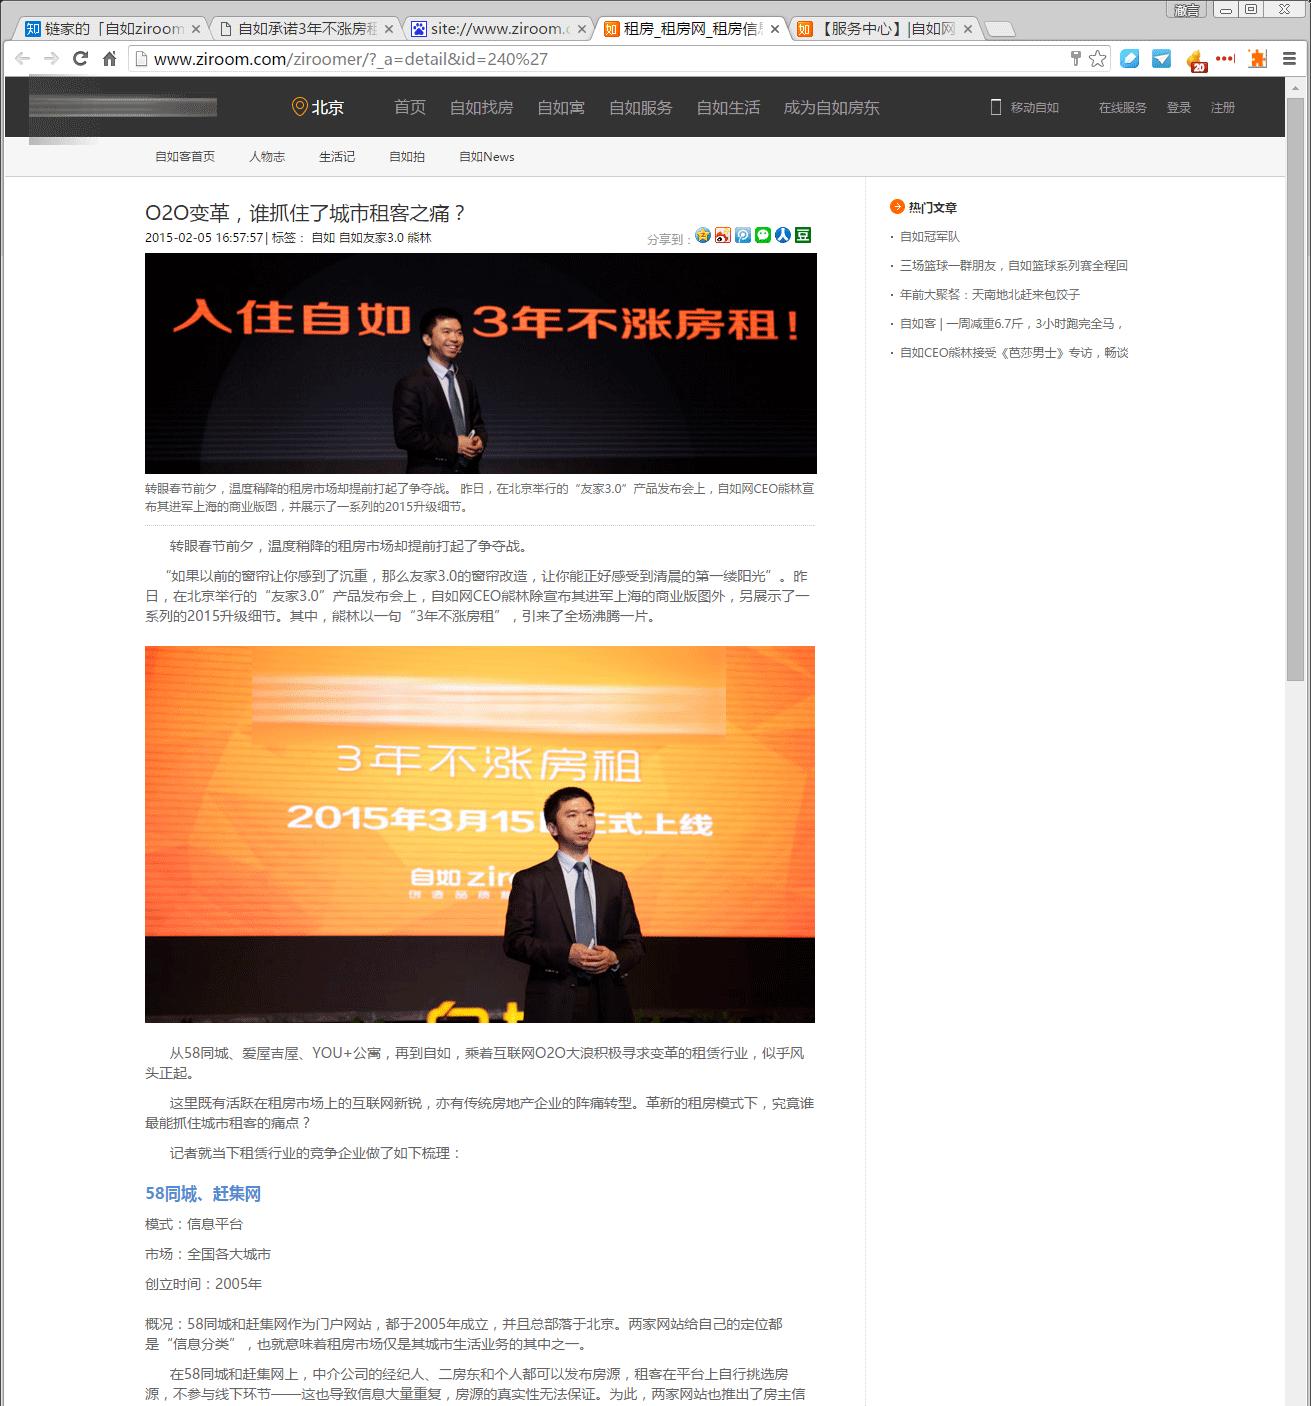Open the paper plane extension icon
1311x1406 pixels.
[1161, 59]
